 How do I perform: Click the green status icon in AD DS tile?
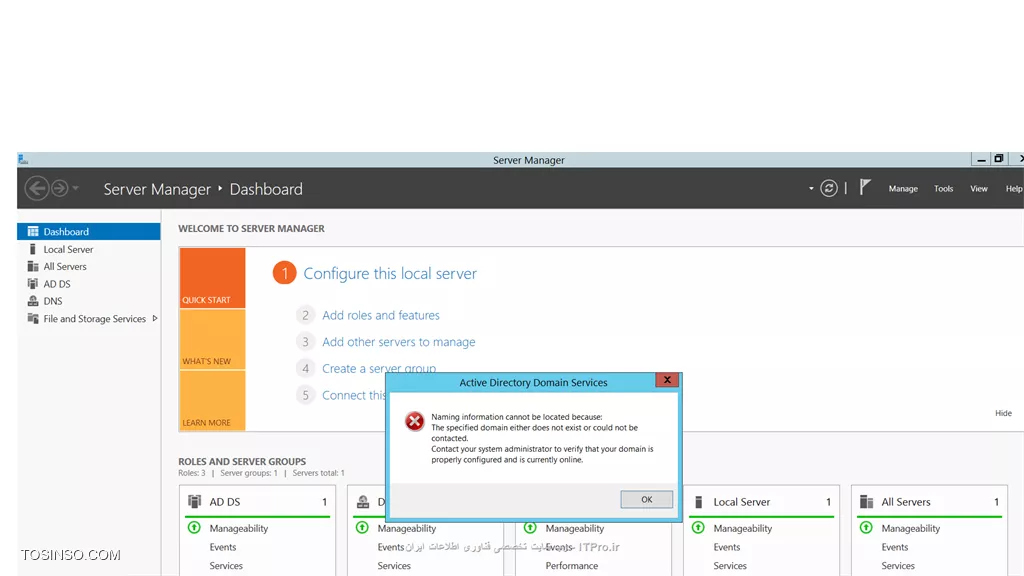(194, 528)
